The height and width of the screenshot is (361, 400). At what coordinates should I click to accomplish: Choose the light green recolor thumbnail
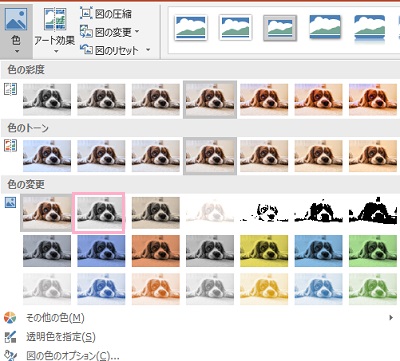click(x=373, y=289)
